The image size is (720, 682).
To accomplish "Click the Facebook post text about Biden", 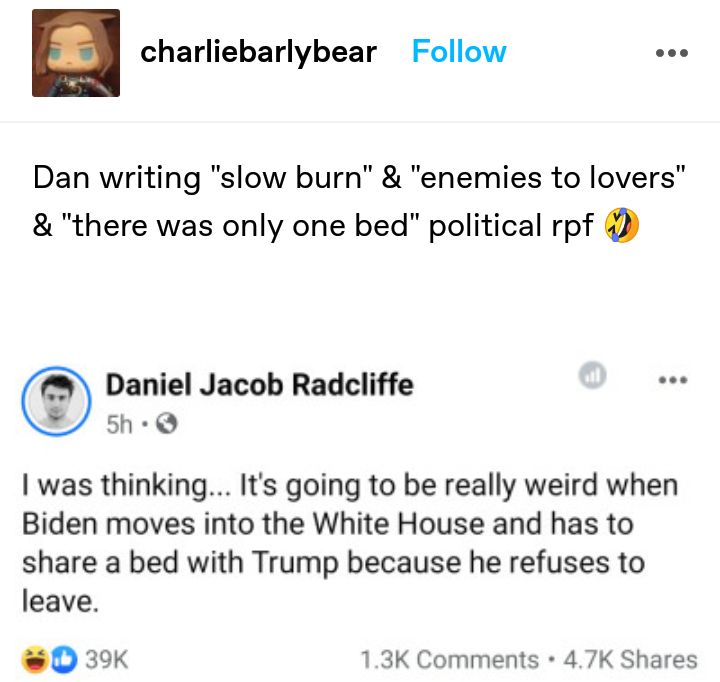I will click(350, 543).
